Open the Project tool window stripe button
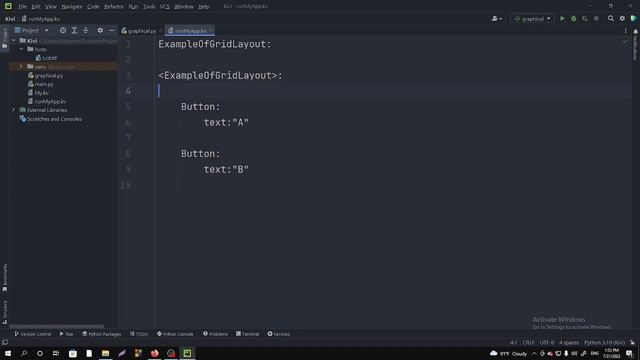The height and width of the screenshot is (360, 640). [4, 39]
